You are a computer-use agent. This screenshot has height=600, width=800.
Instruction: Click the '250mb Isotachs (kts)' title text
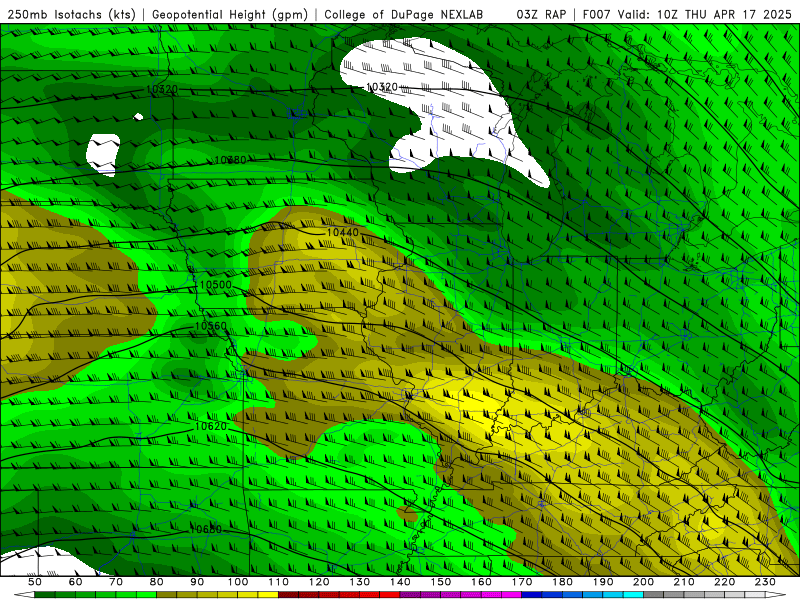click(71, 14)
